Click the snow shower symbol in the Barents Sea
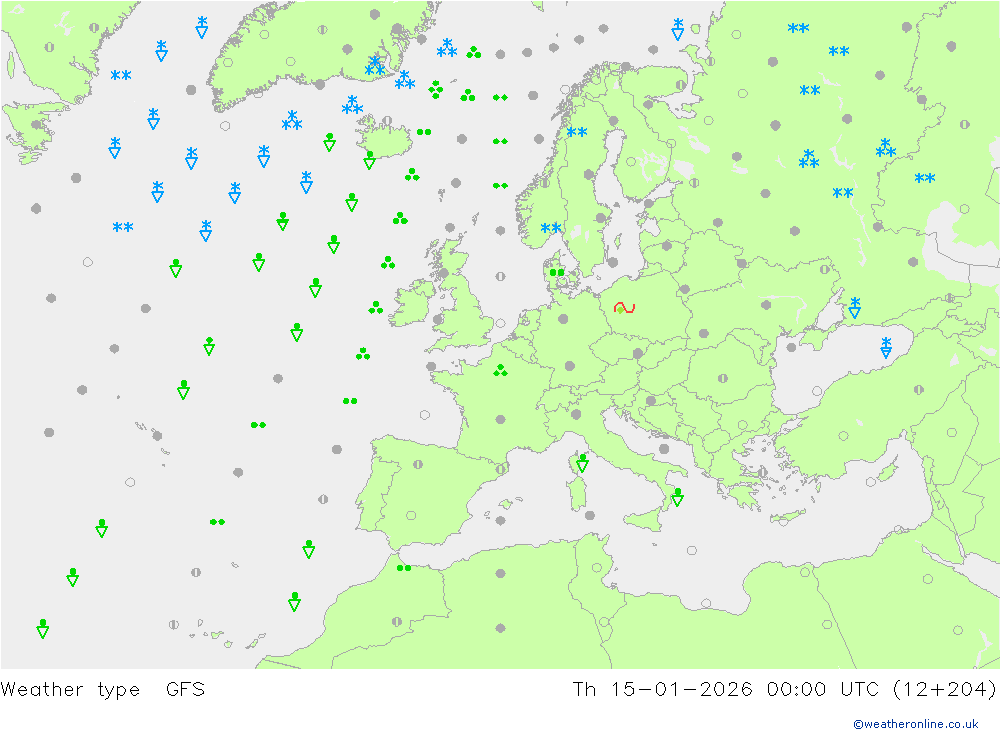The image size is (1000, 733). [677, 29]
